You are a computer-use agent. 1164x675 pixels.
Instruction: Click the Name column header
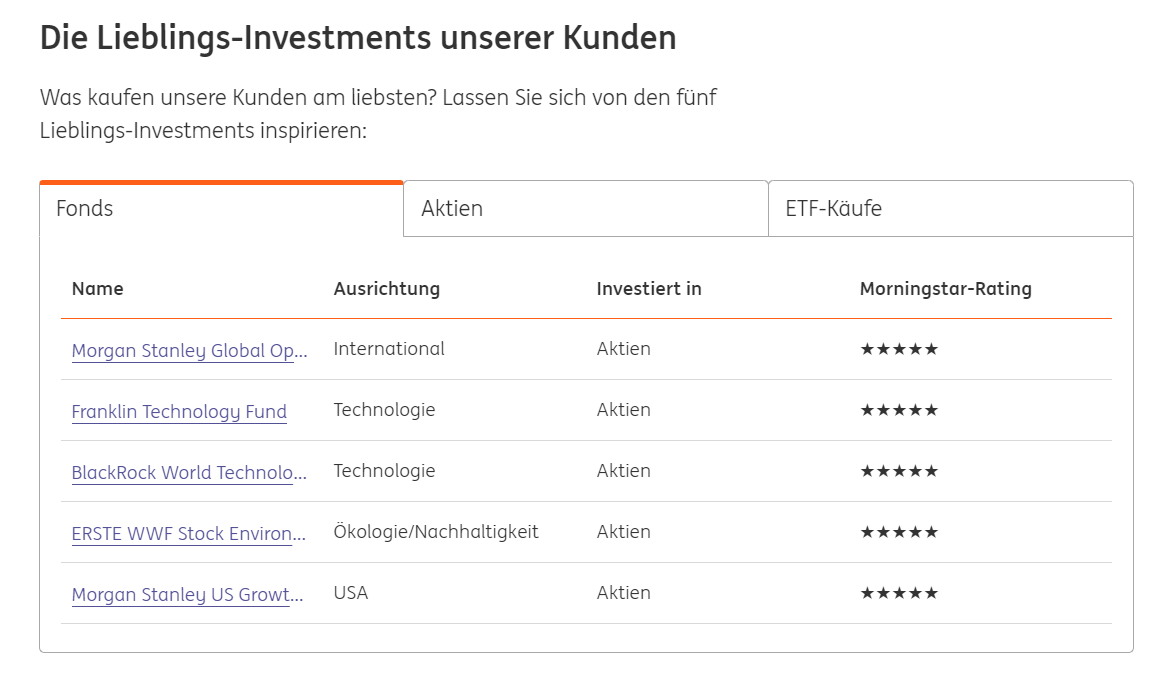point(98,289)
